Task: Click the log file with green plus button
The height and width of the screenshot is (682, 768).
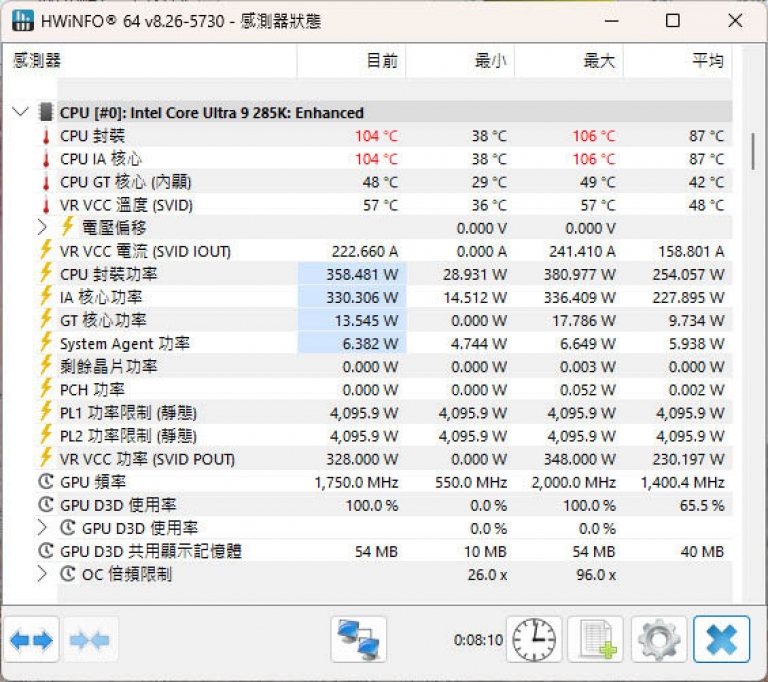Action: [596, 640]
